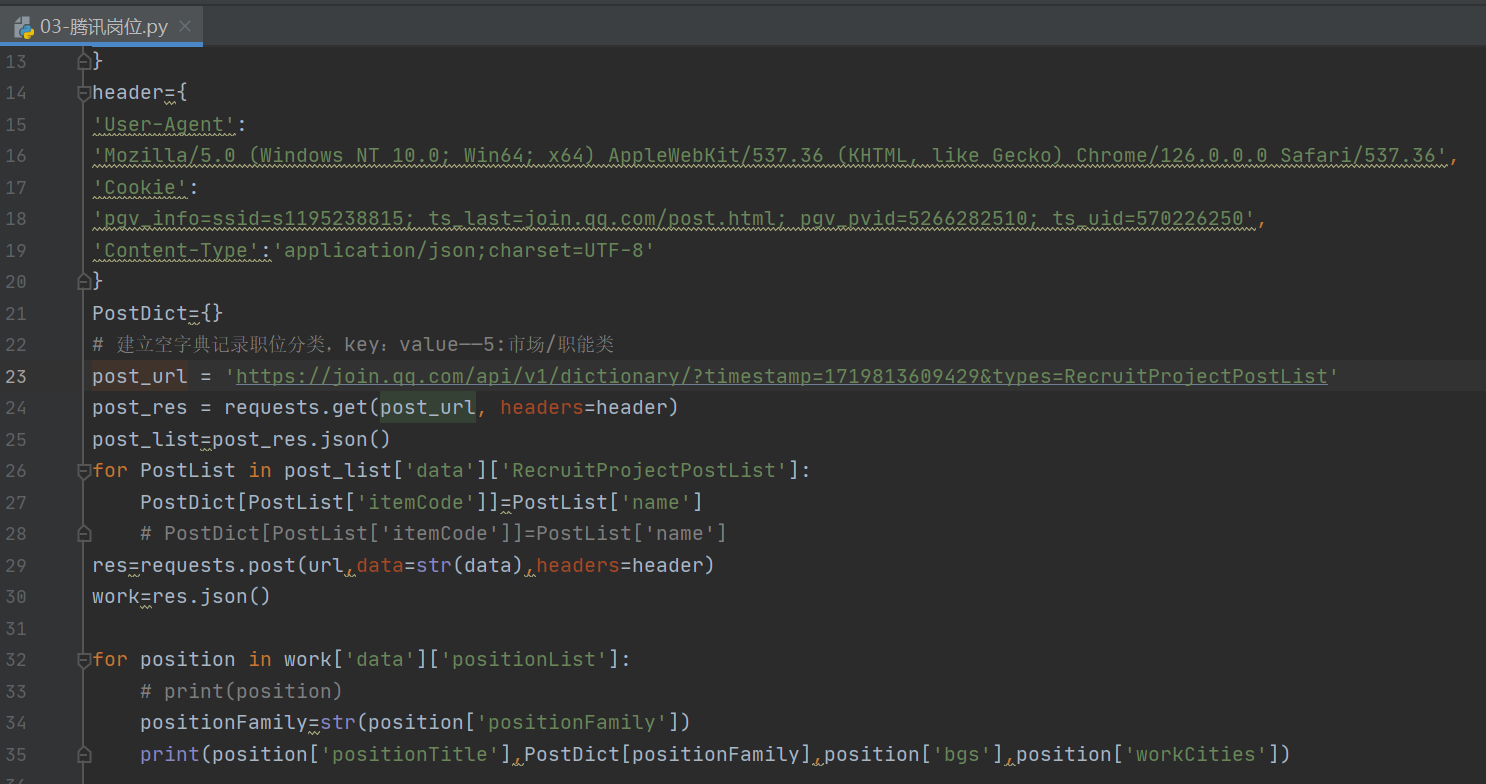
Task: Click the PostDict={} assignment on line 21
Action: click(157, 313)
